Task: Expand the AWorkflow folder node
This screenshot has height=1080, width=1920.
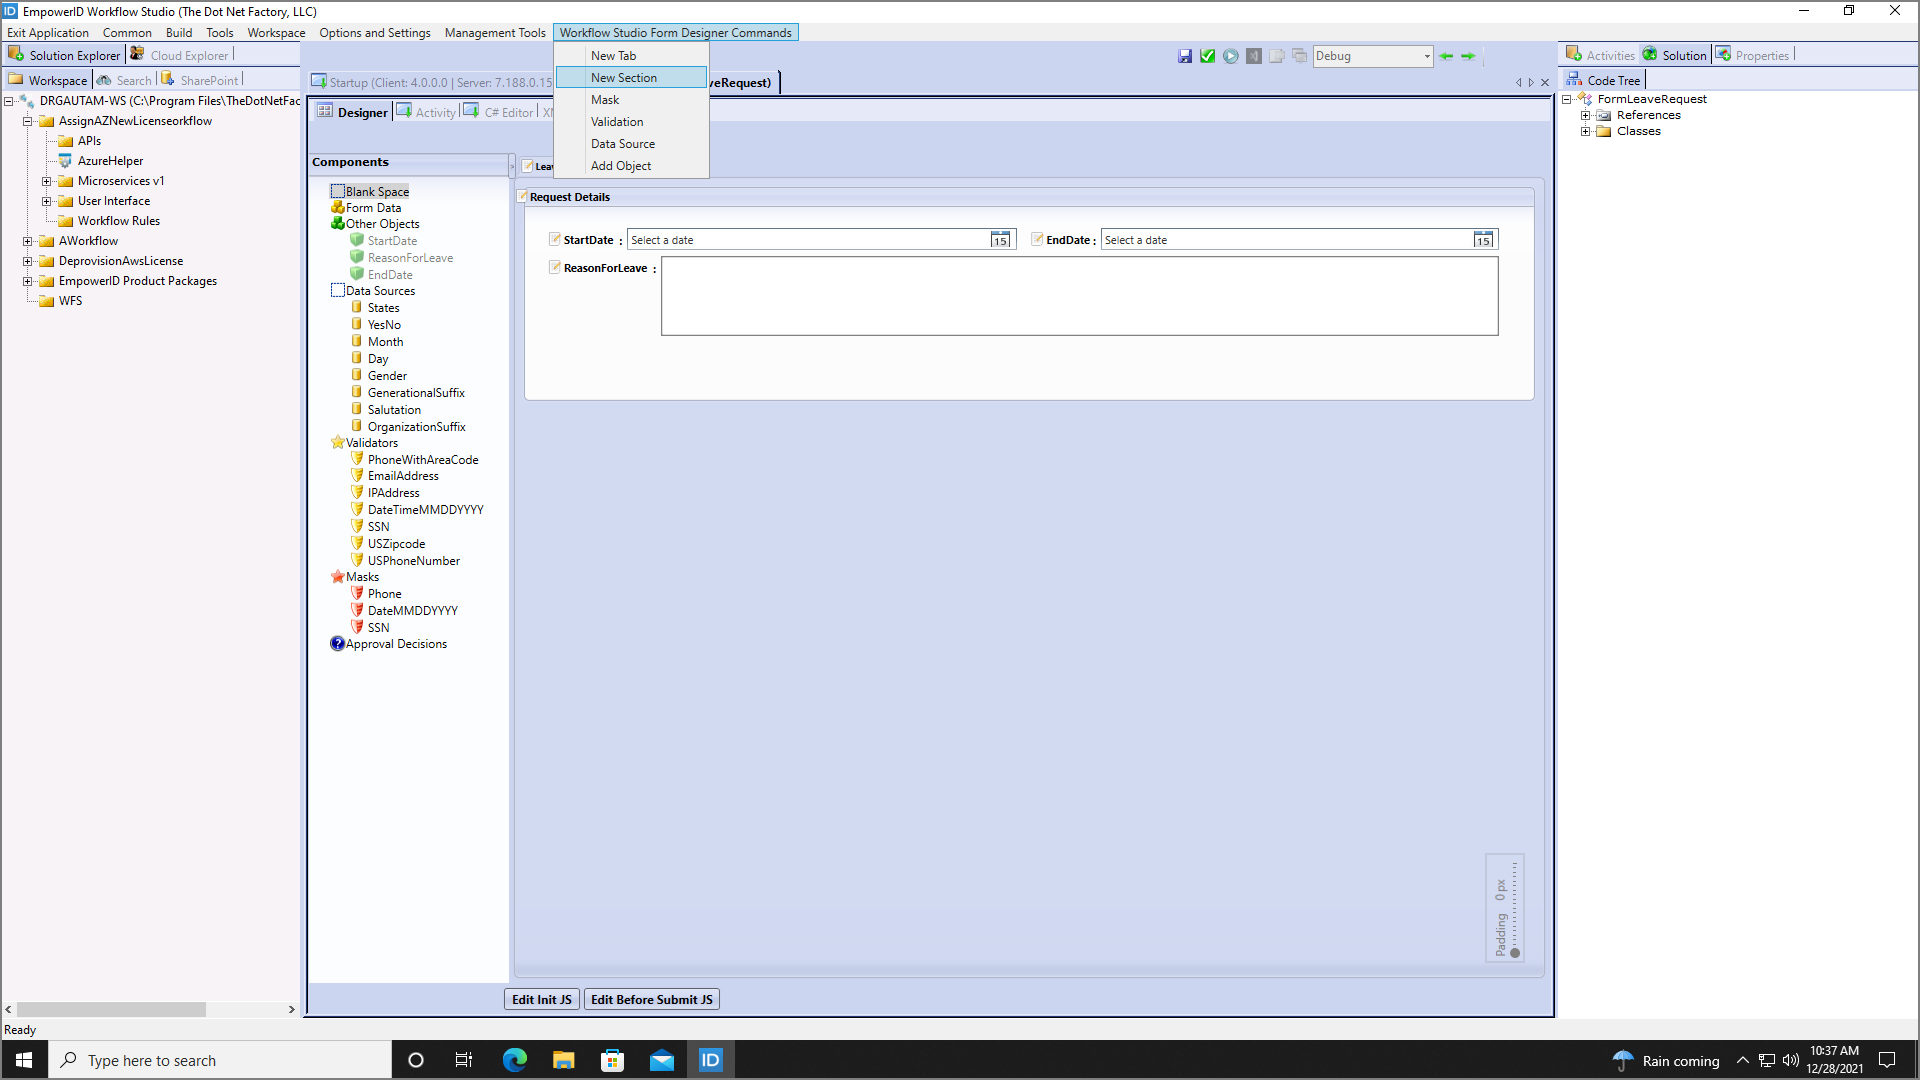Action: (x=28, y=241)
